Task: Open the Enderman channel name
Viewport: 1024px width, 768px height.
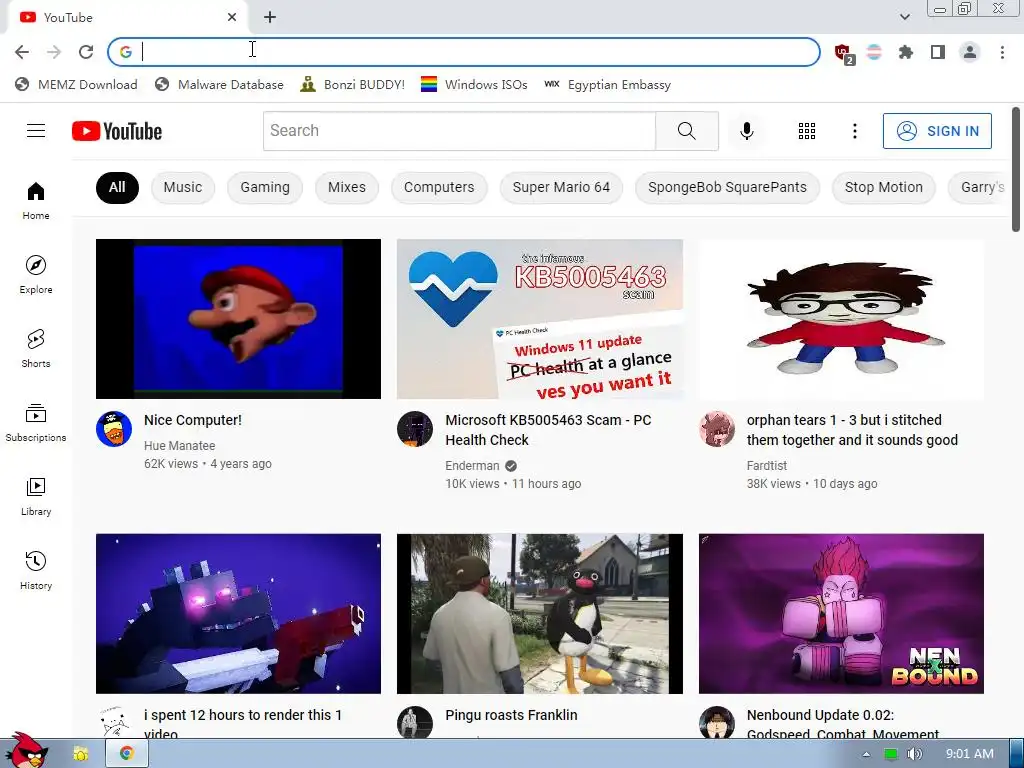Action: [472, 466]
